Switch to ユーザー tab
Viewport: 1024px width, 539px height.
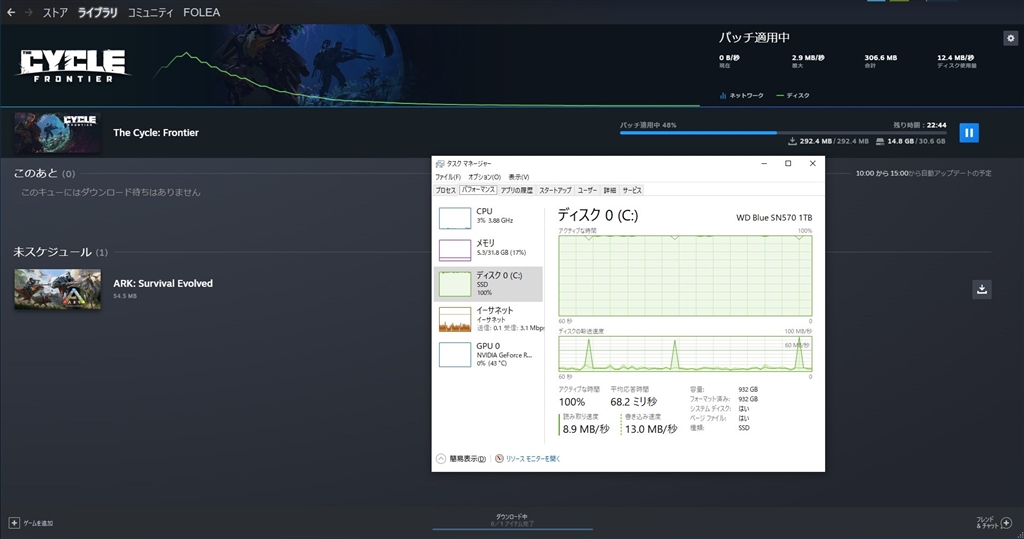pyautogui.click(x=587, y=190)
